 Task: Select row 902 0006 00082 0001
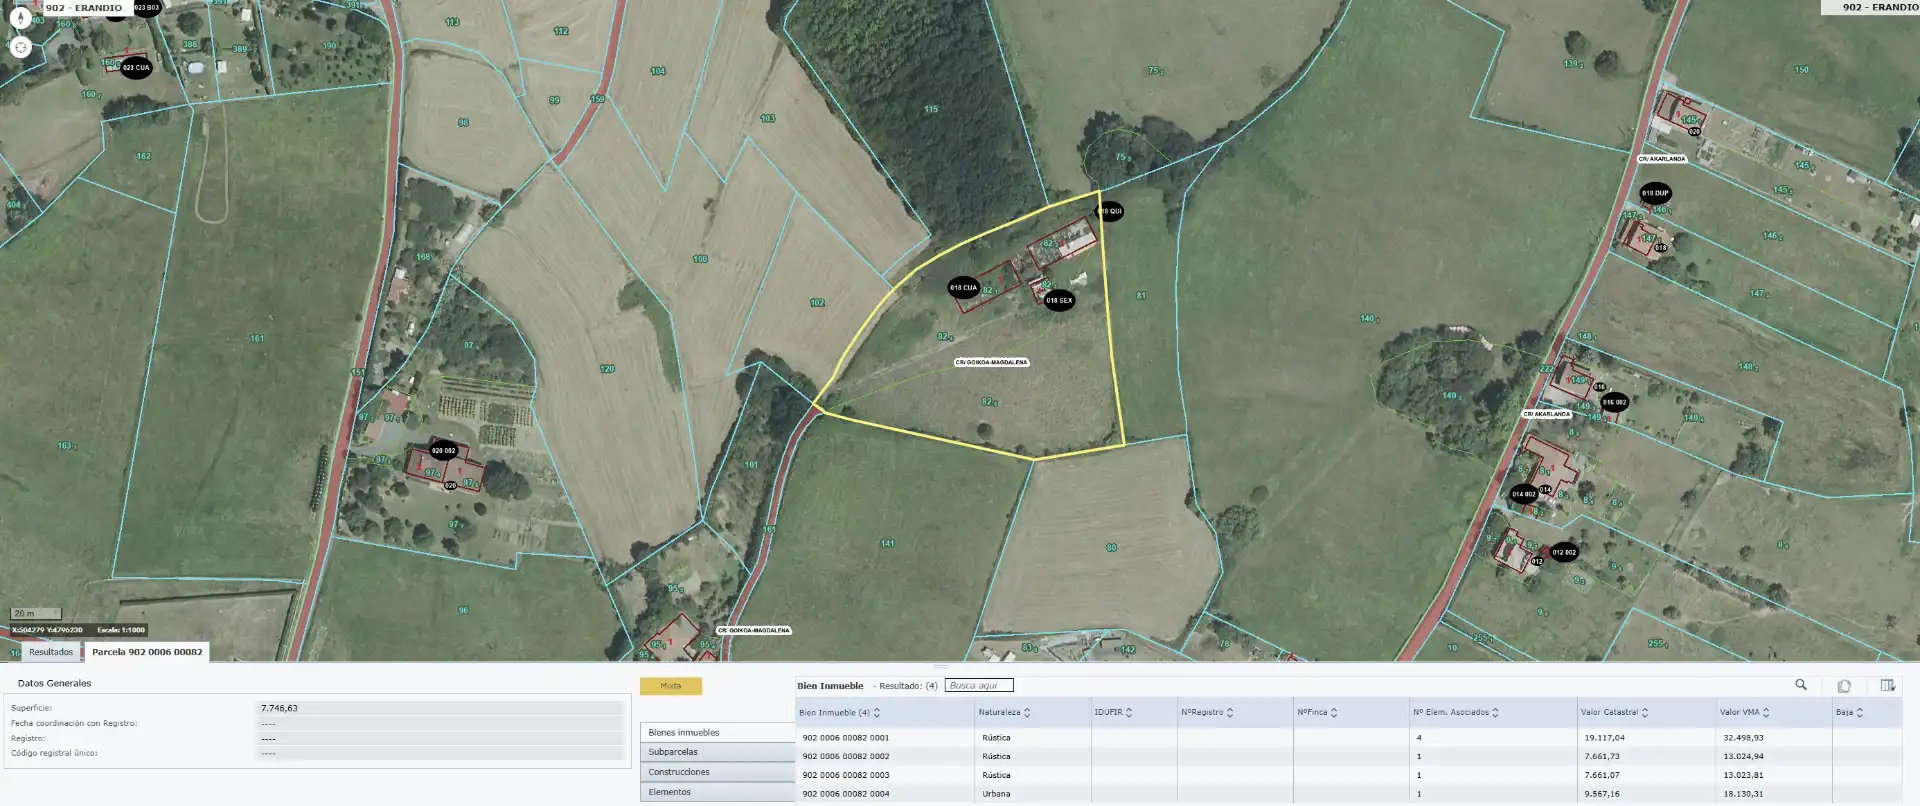click(1350, 738)
